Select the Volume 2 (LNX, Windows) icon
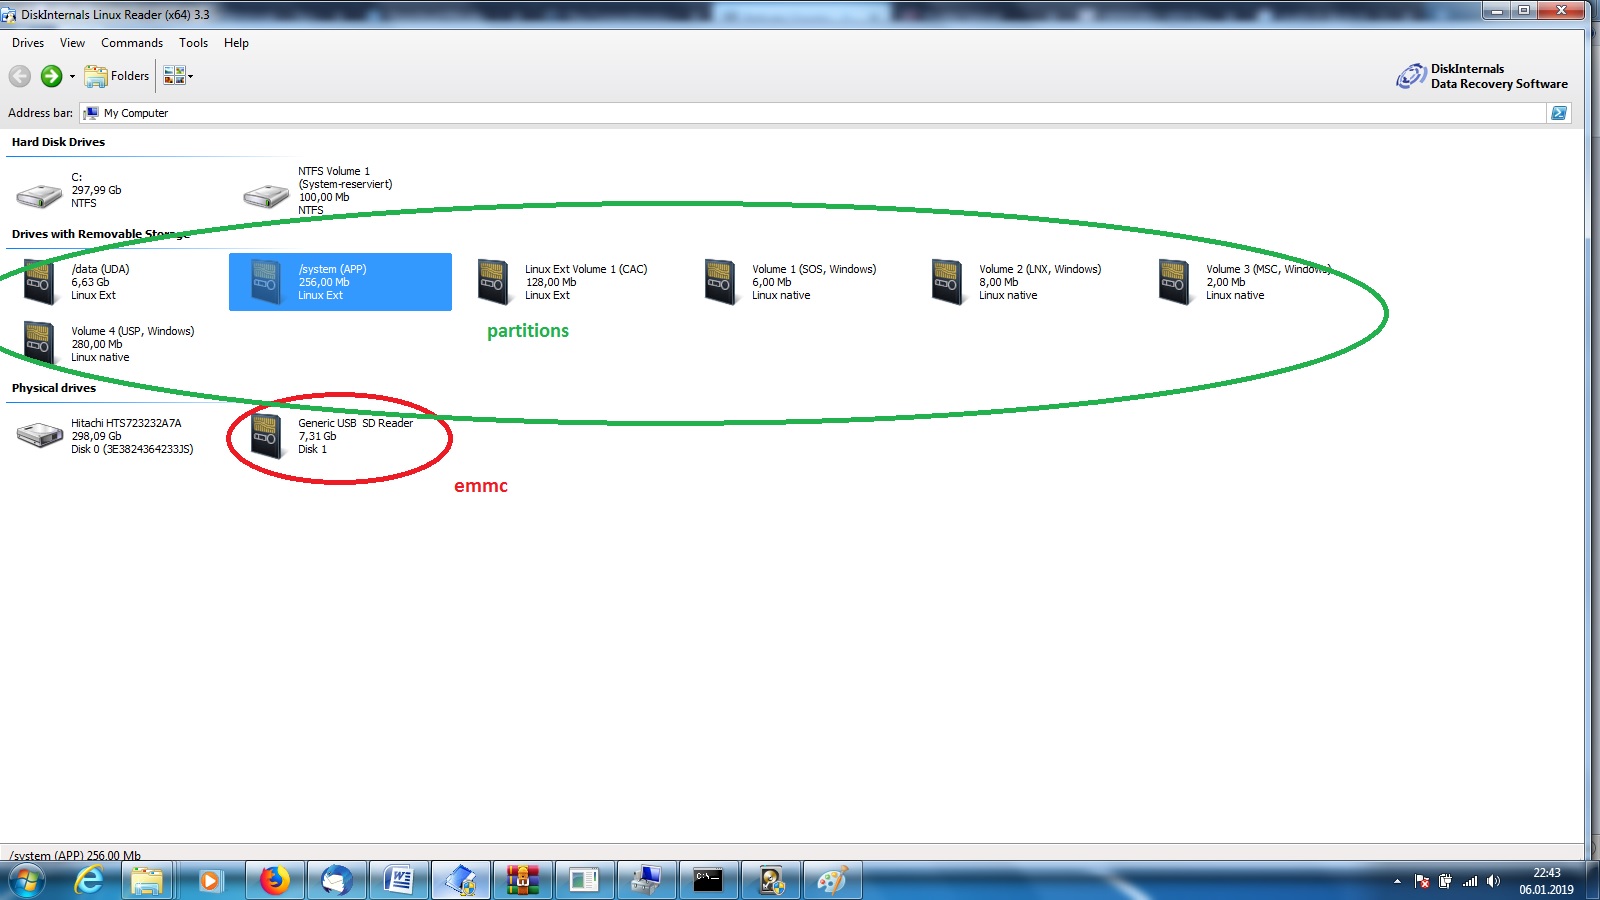The width and height of the screenshot is (1600, 900). pos(947,282)
